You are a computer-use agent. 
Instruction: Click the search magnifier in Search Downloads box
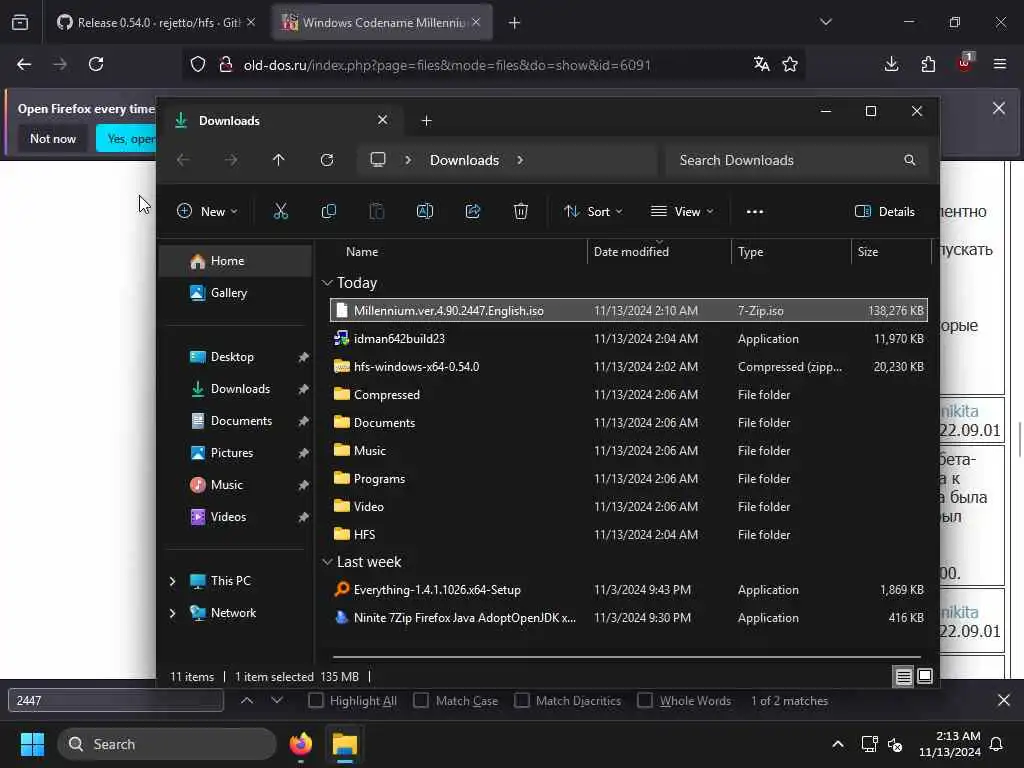click(x=910, y=160)
